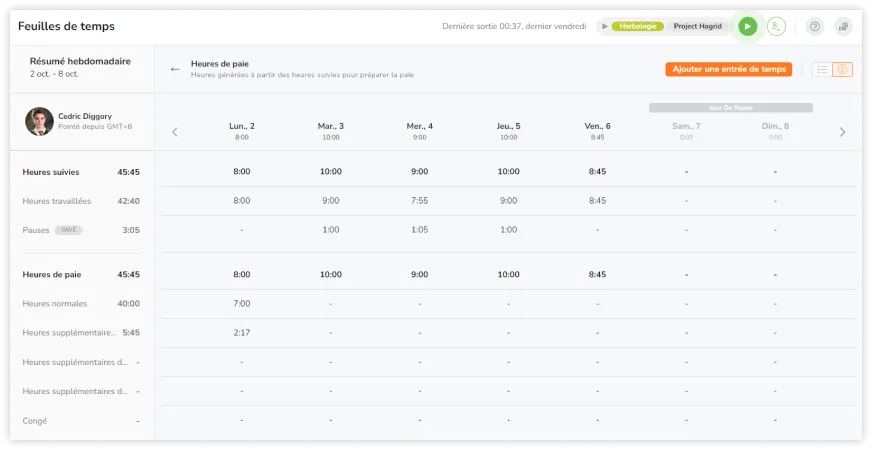Go to next week chevron
This screenshot has height=450, width=872.
842,132
